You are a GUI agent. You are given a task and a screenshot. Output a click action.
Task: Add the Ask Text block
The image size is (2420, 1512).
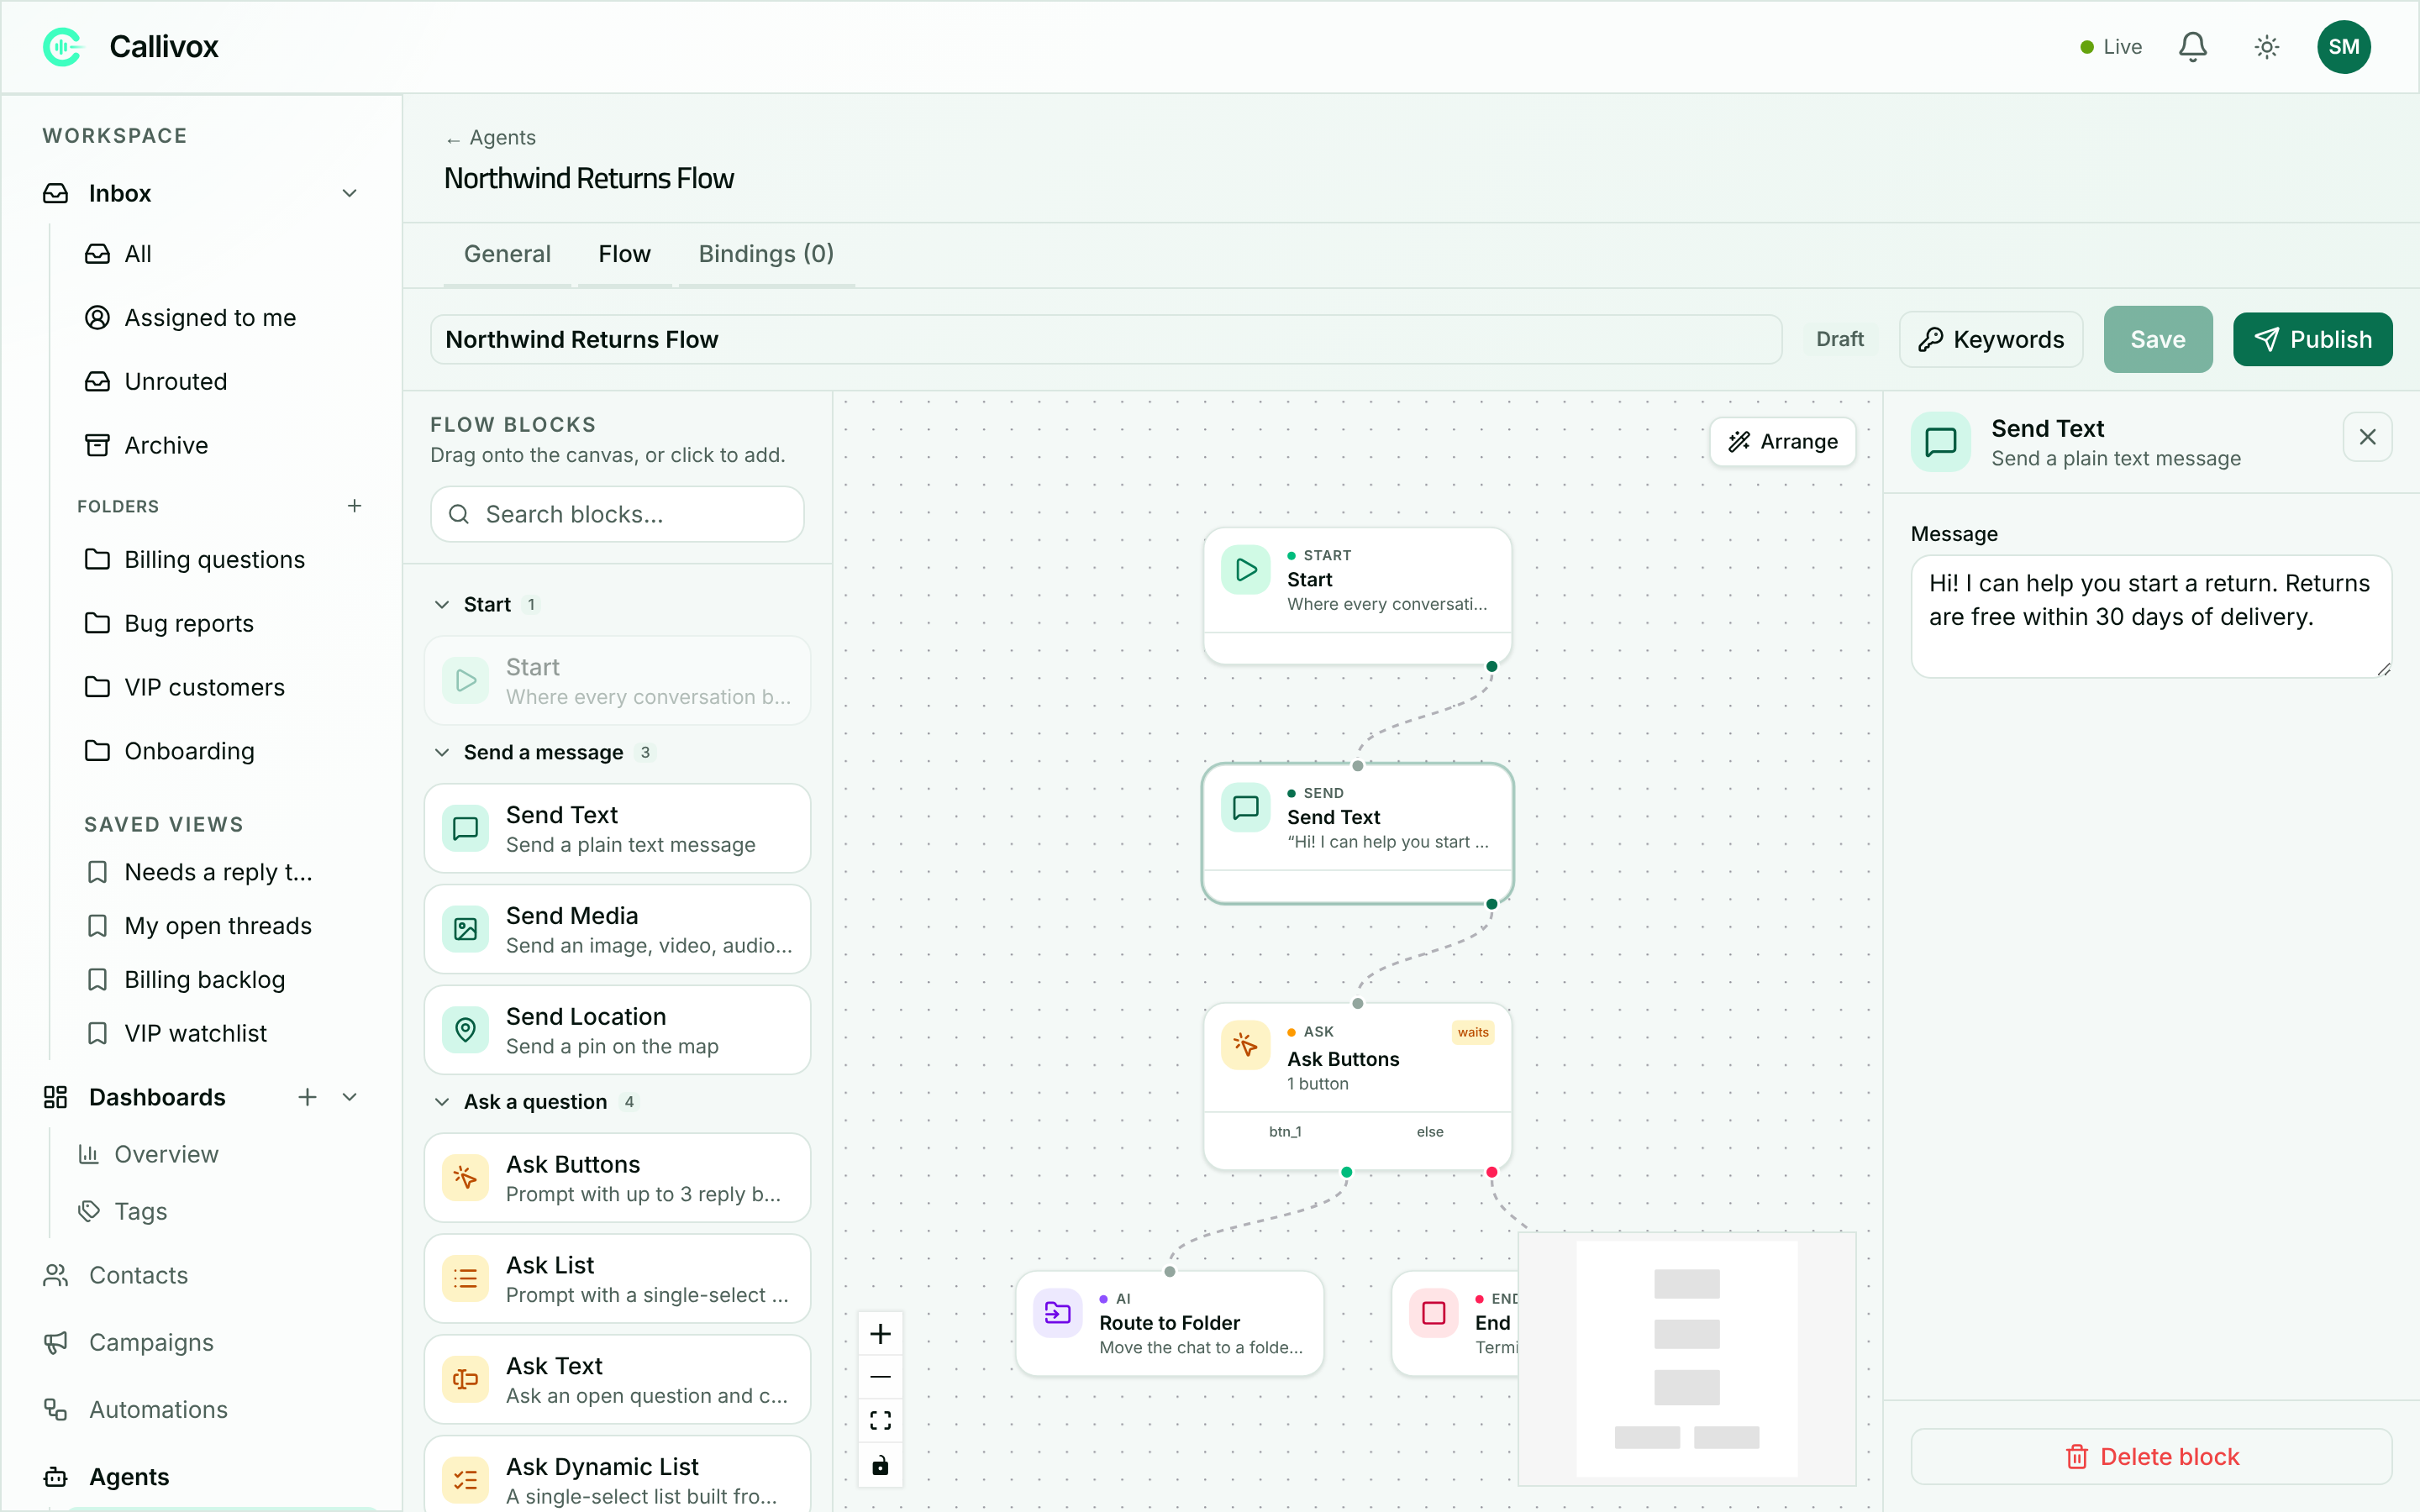point(617,1381)
